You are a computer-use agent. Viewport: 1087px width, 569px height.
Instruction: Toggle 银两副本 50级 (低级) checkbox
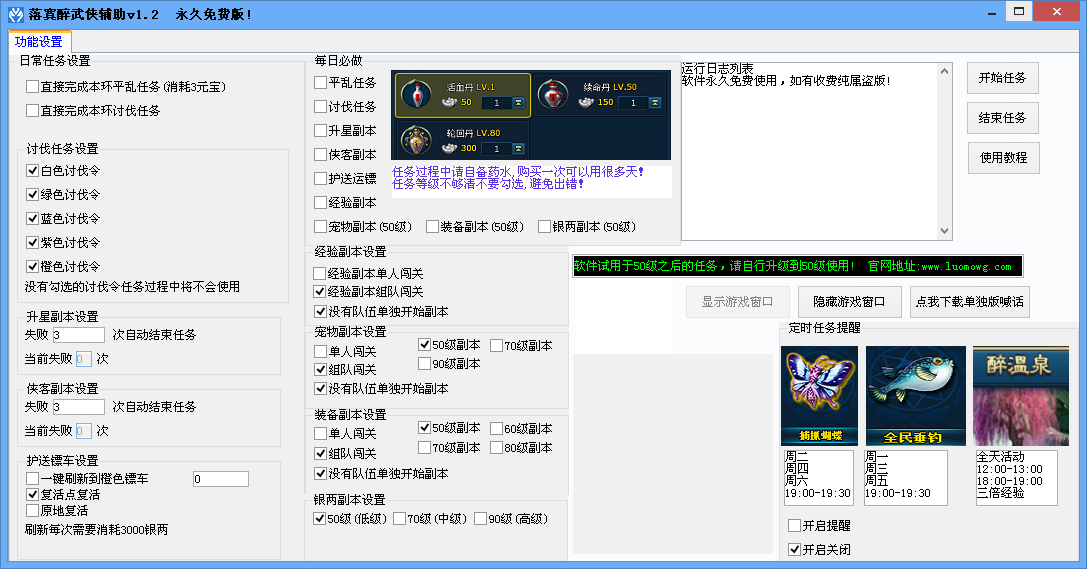320,518
